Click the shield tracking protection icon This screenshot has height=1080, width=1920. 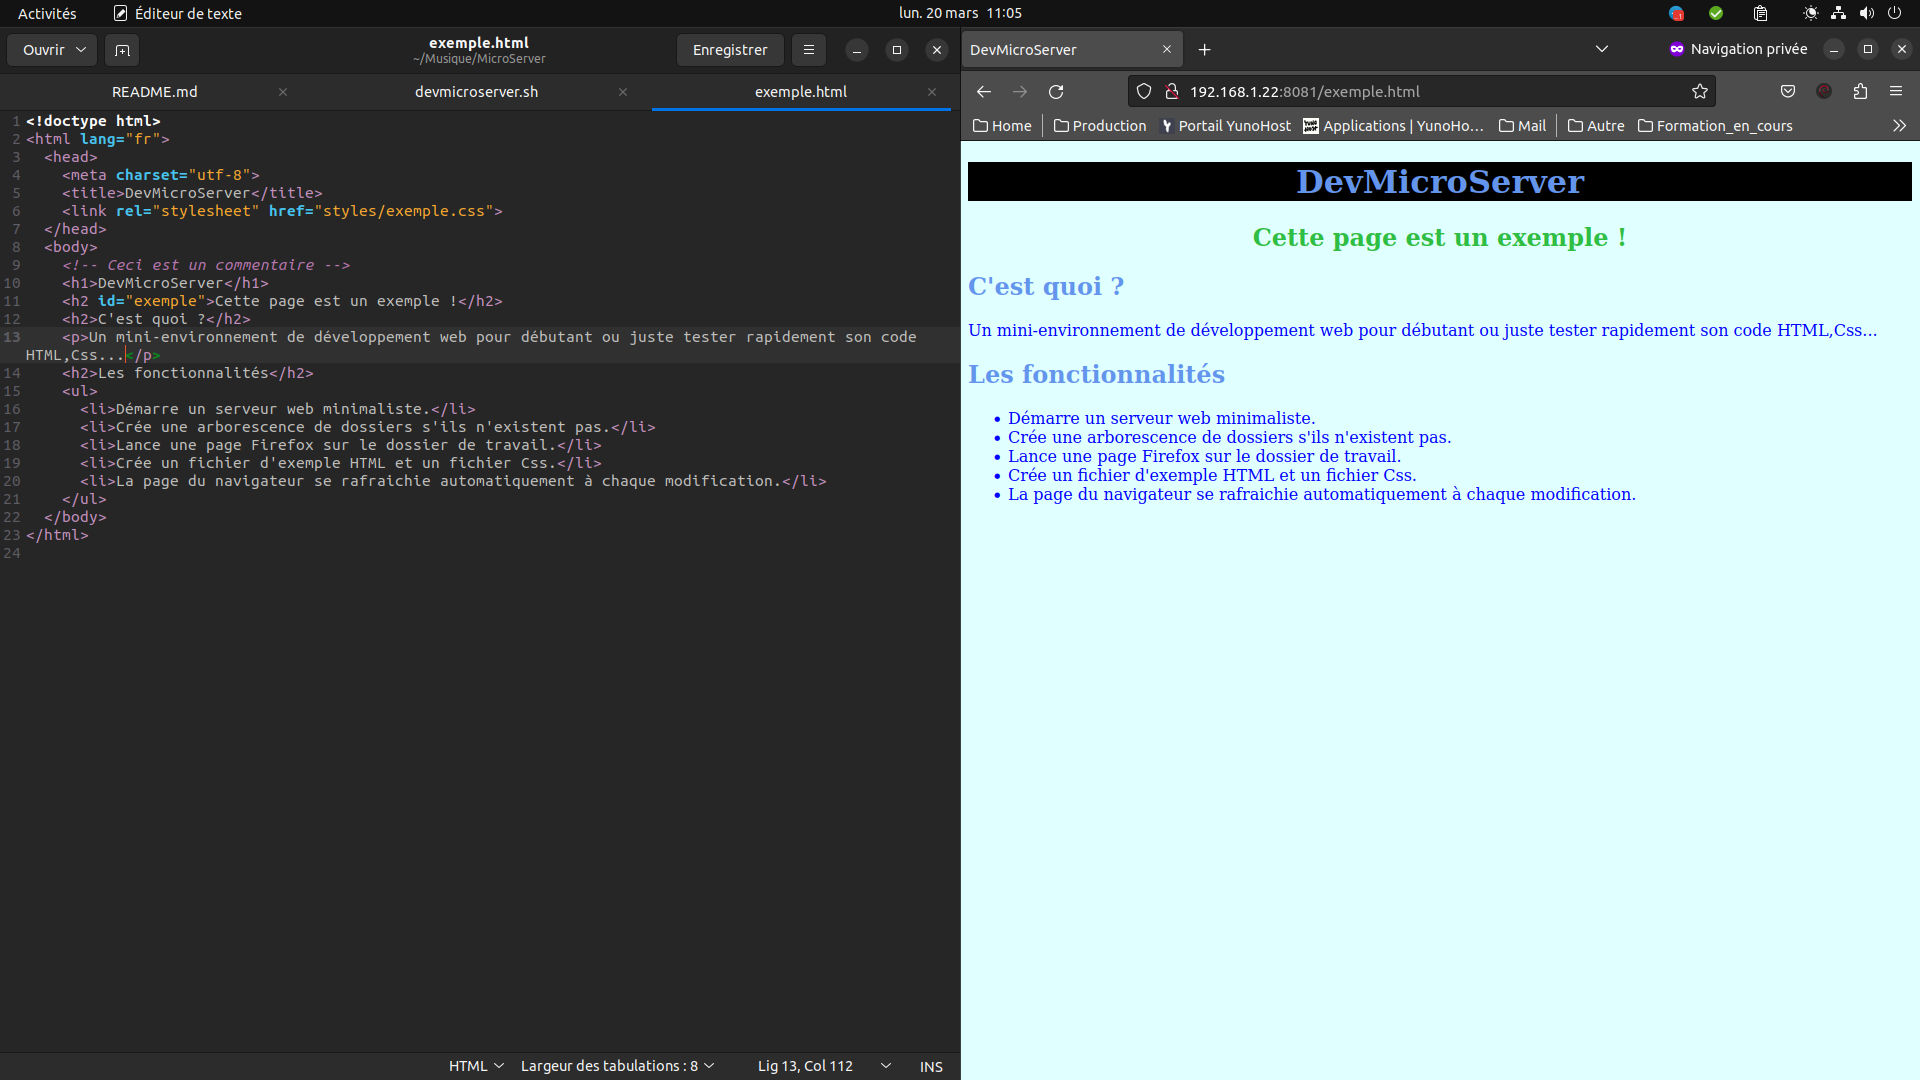pyautogui.click(x=1144, y=92)
